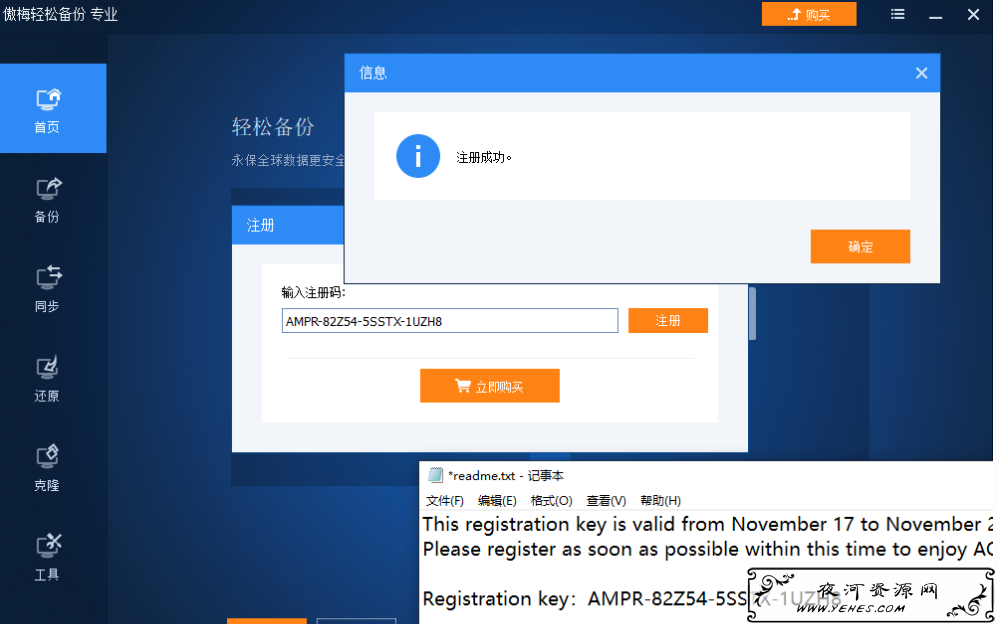The width and height of the screenshot is (996, 624).
Task: Open the 编辑(E) menu in Notepad
Action: [497, 501]
